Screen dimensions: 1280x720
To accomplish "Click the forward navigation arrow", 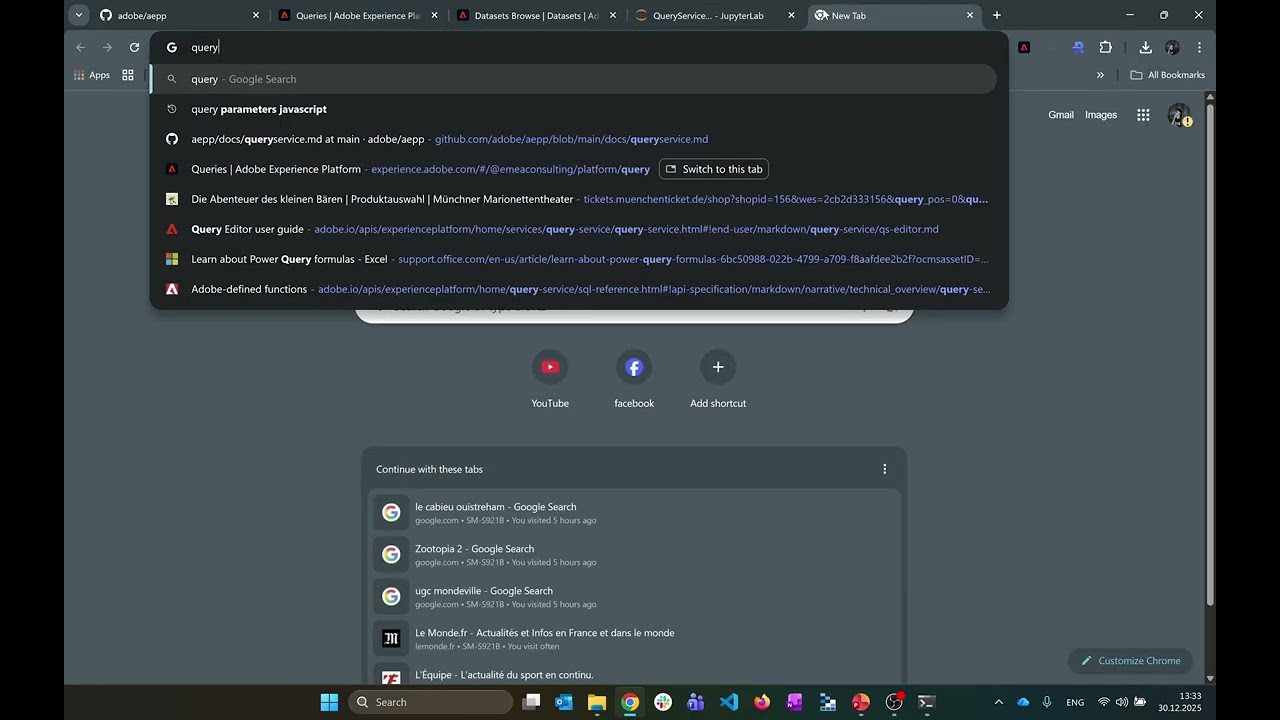I will [x=107, y=47].
